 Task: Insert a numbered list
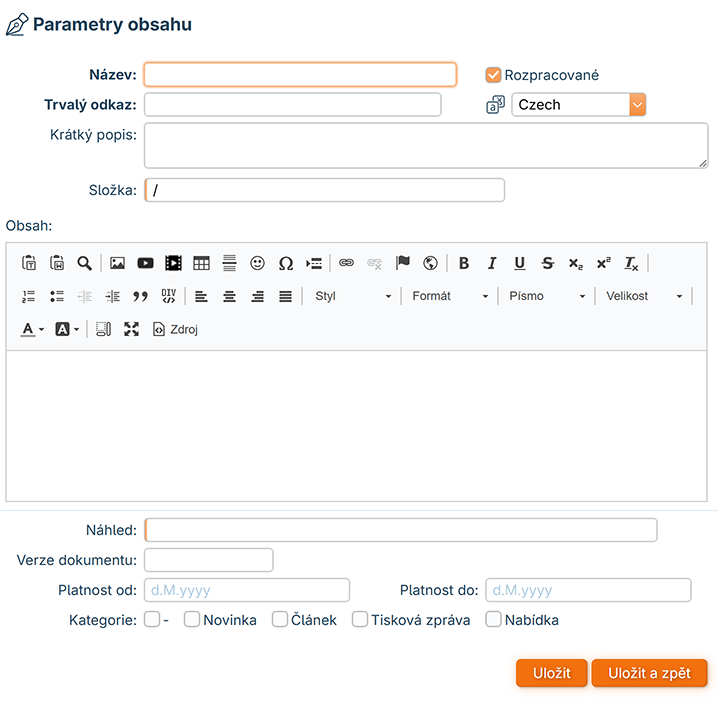pos(28,296)
